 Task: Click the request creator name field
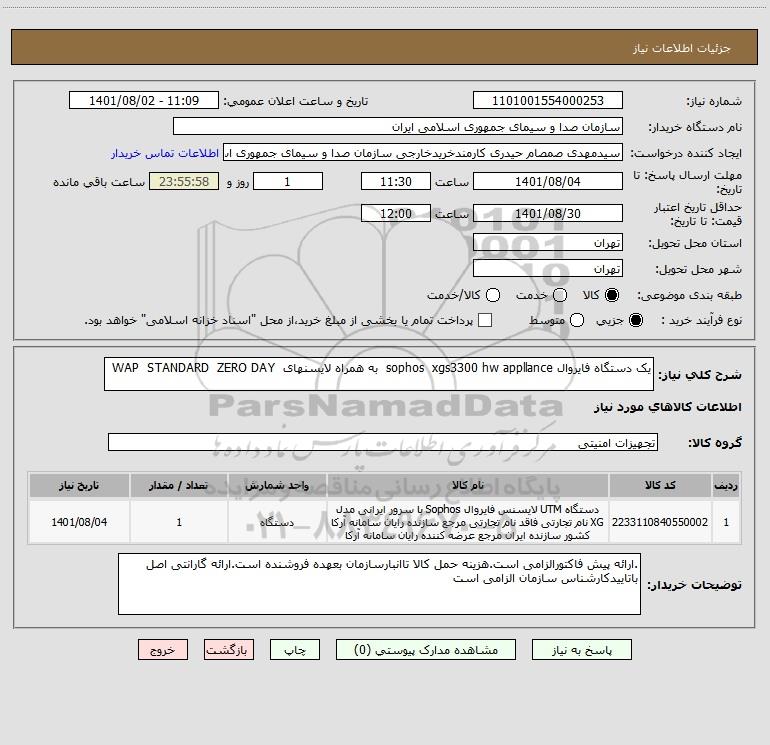423,152
